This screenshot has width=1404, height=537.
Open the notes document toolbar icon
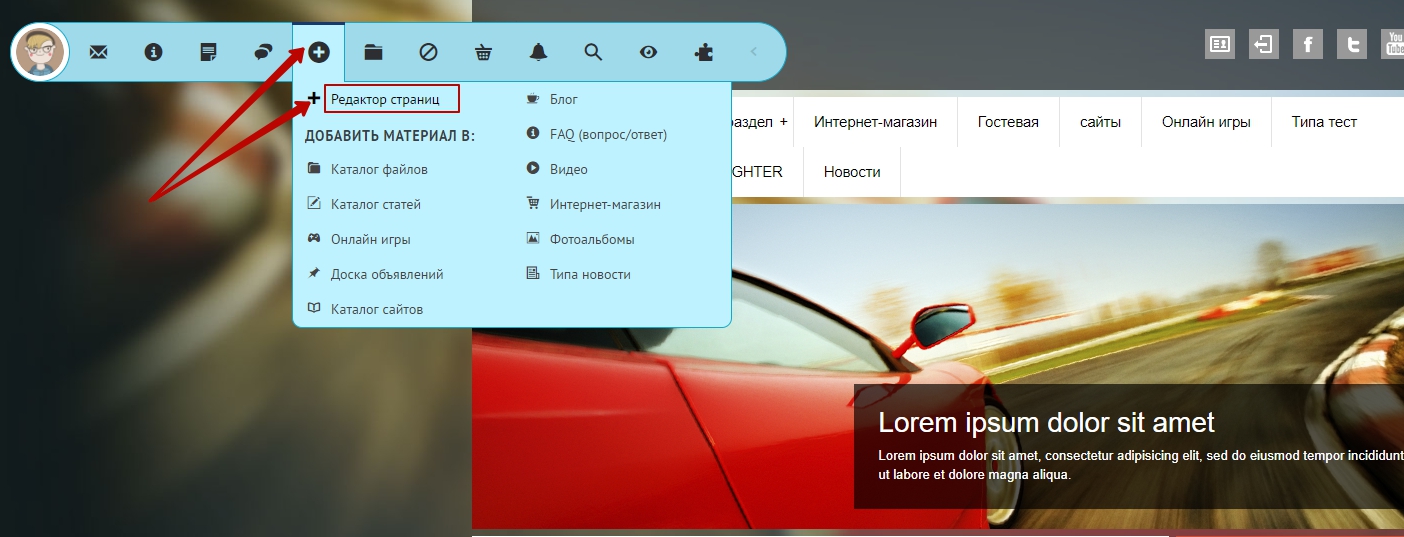pos(208,52)
